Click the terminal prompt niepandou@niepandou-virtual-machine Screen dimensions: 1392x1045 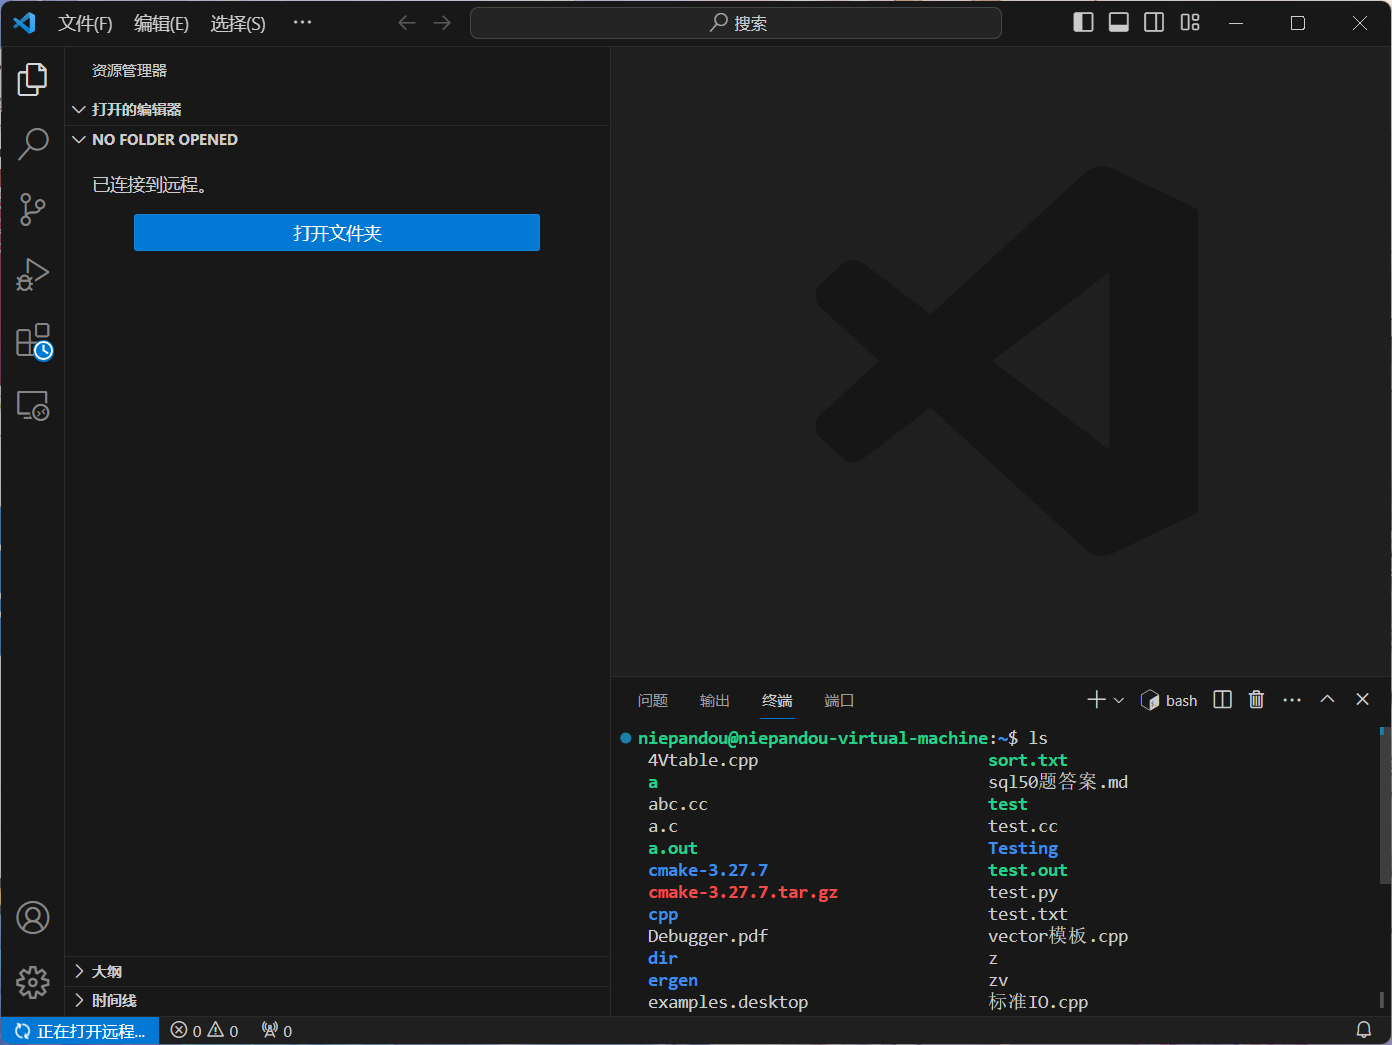(813, 739)
